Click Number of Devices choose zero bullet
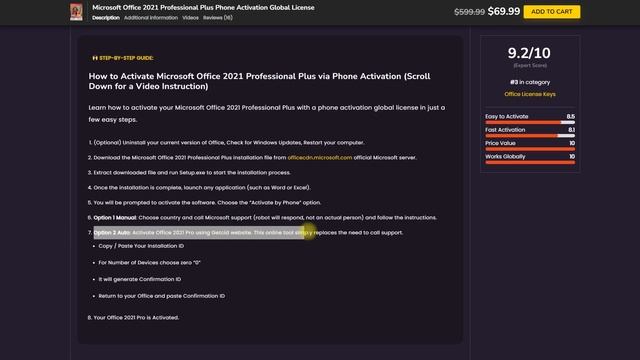The image size is (640, 360). click(x=149, y=263)
